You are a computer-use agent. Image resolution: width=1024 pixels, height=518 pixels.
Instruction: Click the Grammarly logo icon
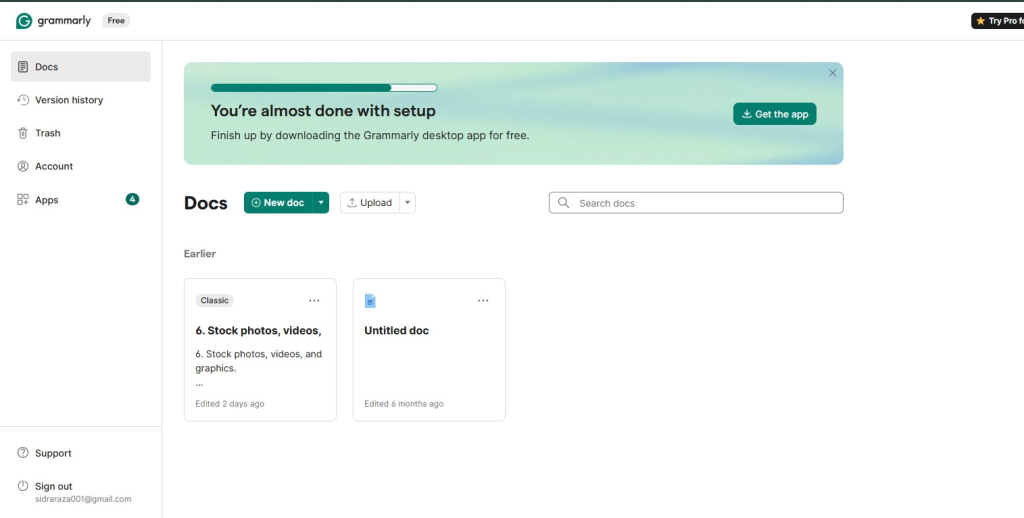[x=24, y=21]
